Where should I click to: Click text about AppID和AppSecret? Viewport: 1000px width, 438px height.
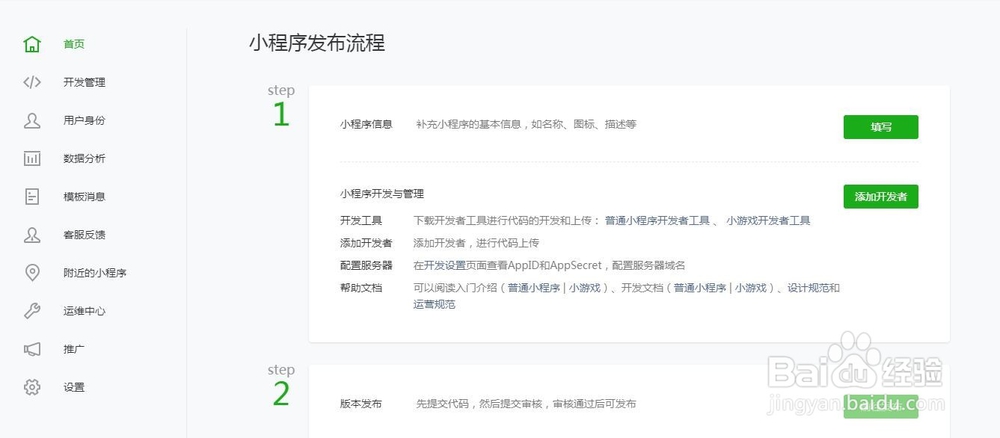(x=549, y=265)
